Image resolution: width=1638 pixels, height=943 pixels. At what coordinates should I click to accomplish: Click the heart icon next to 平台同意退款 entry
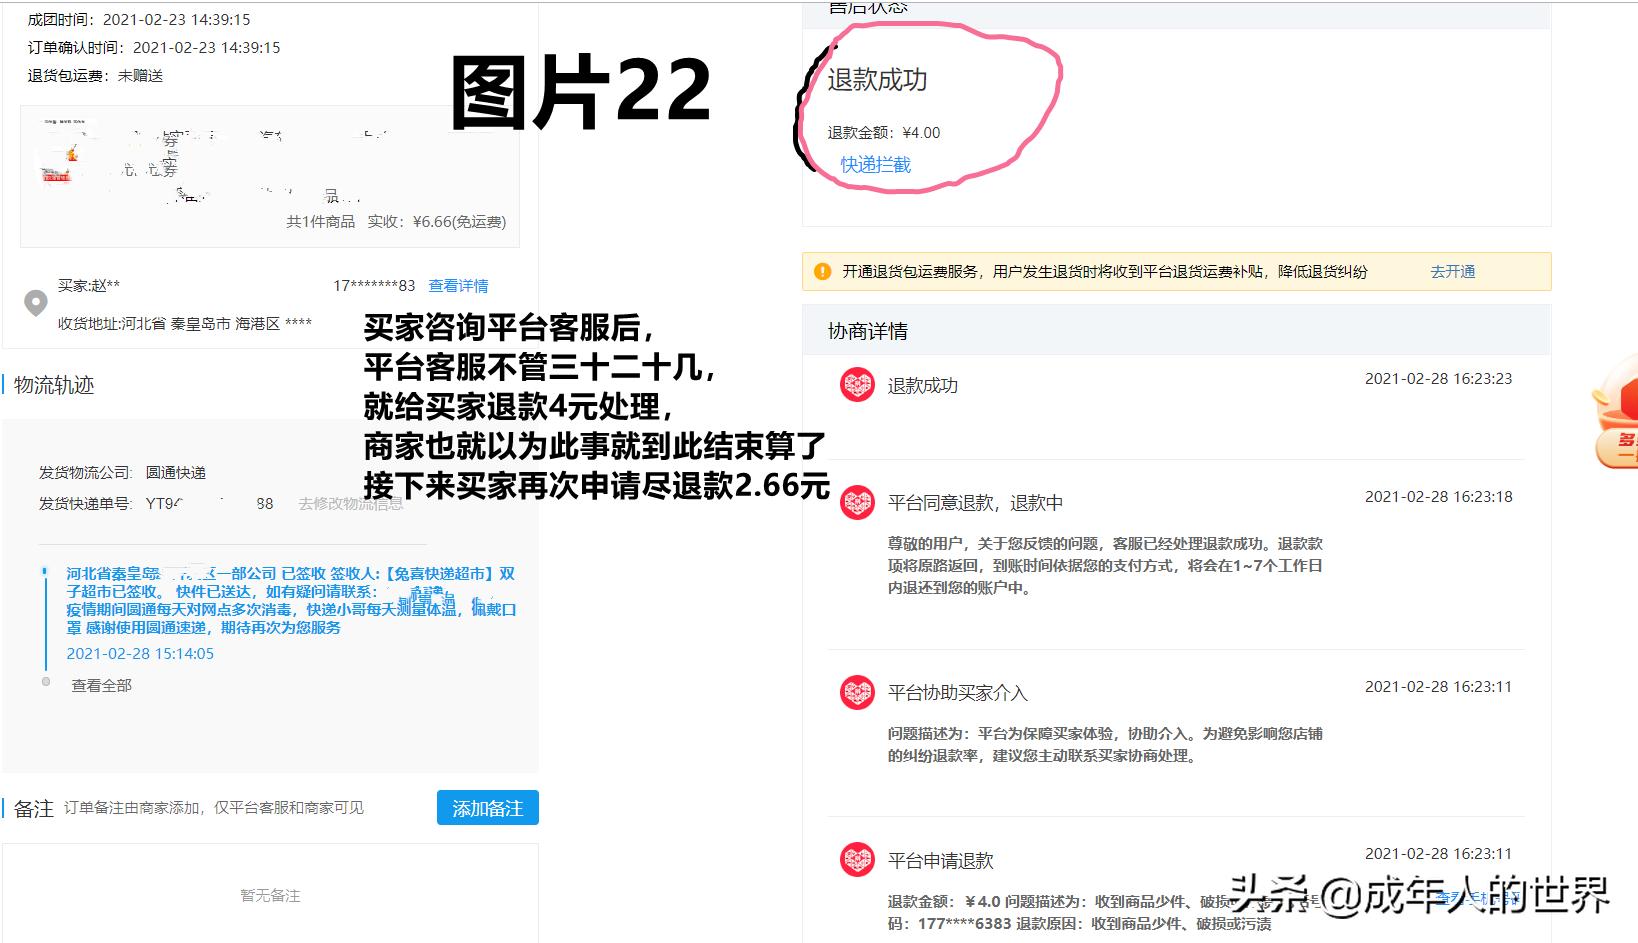857,503
